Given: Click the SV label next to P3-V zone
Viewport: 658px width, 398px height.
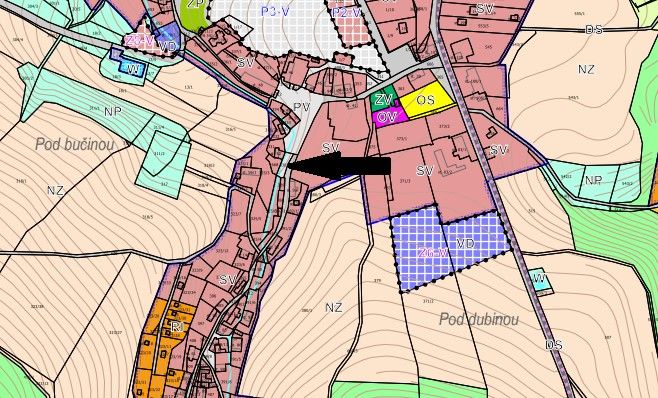Looking at the screenshot, I should point(246,63).
